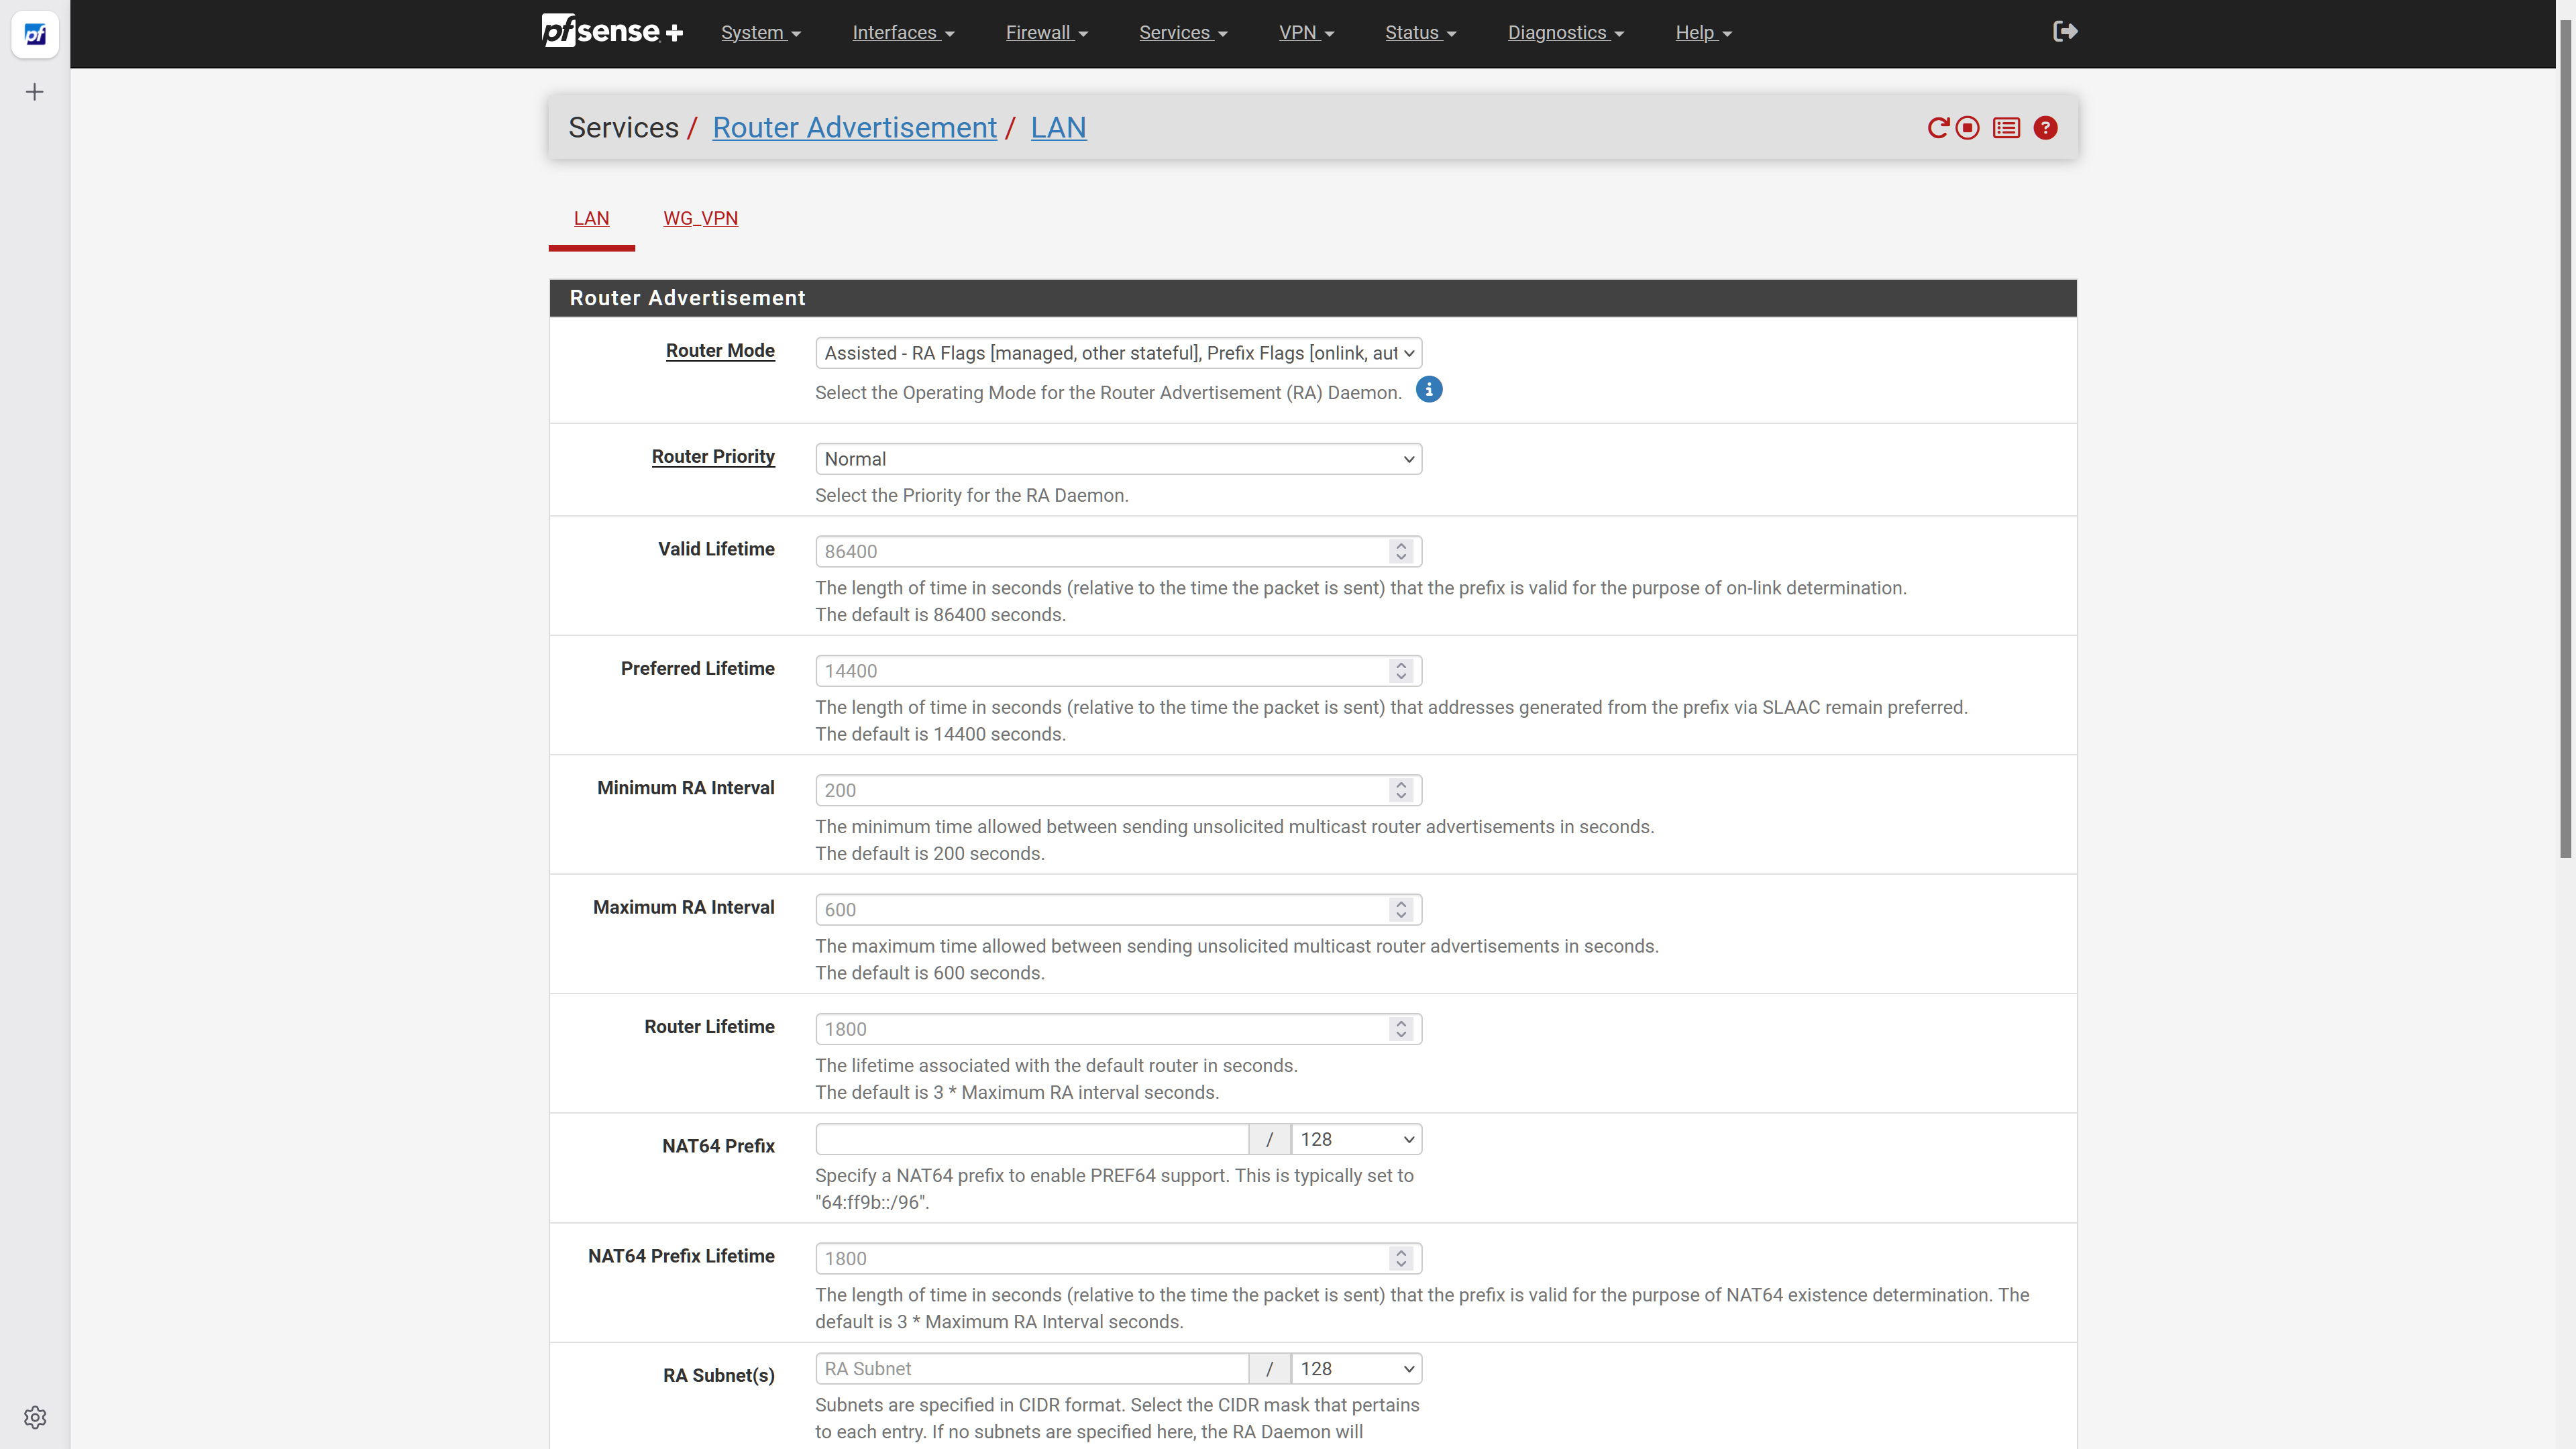Click the Router Advertisement breadcrumb link
Image resolution: width=2576 pixels, height=1449 pixels.
[854, 128]
